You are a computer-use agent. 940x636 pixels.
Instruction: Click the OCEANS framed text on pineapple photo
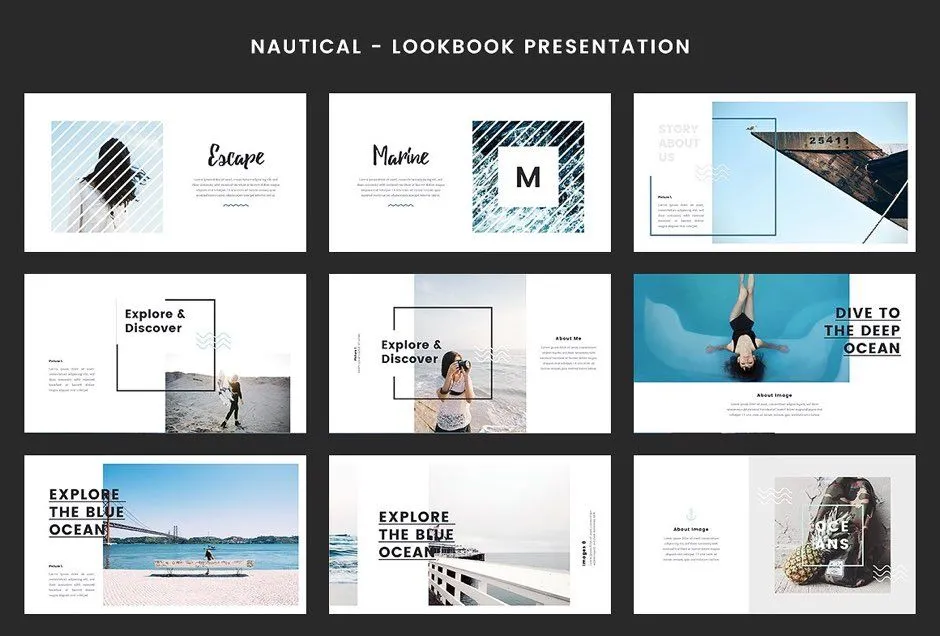[x=833, y=535]
